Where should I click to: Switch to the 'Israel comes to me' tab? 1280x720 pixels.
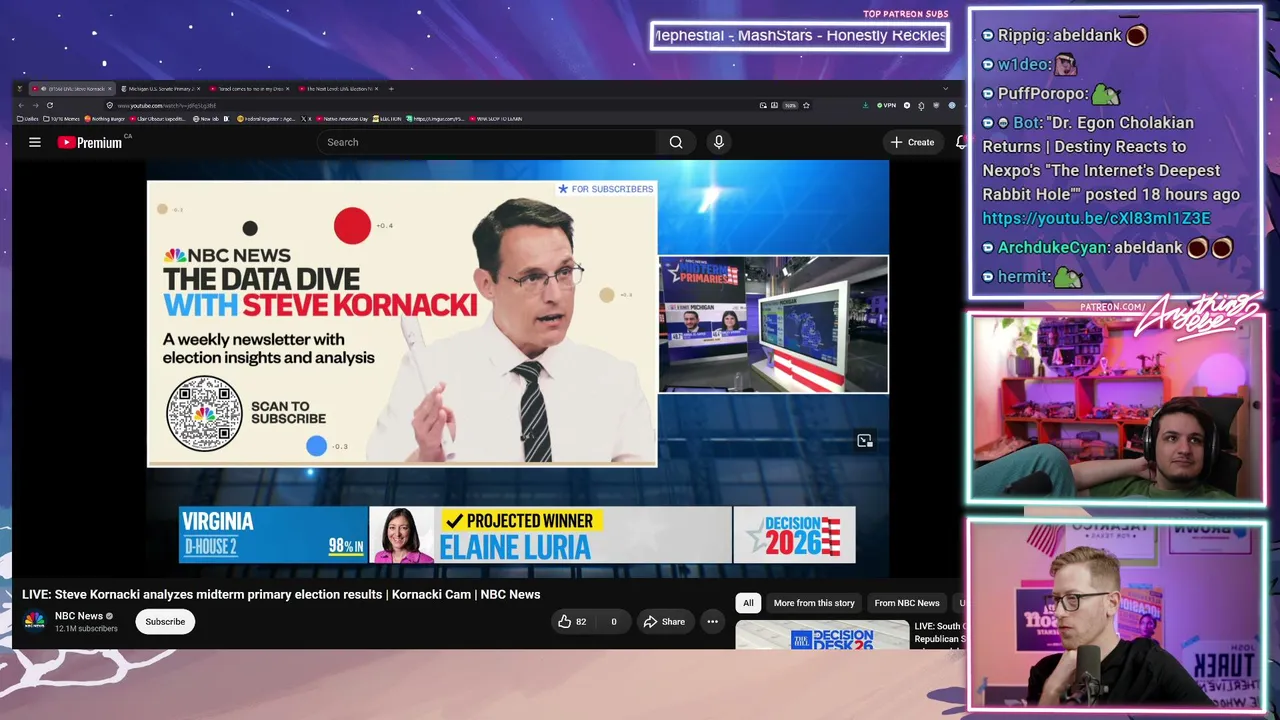pos(250,89)
